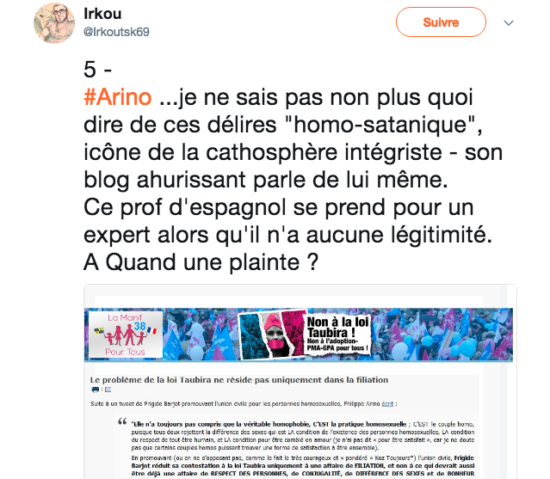The height and width of the screenshot is (479, 550).
Task: Open the attached blog screenshot image
Action: 300,382
